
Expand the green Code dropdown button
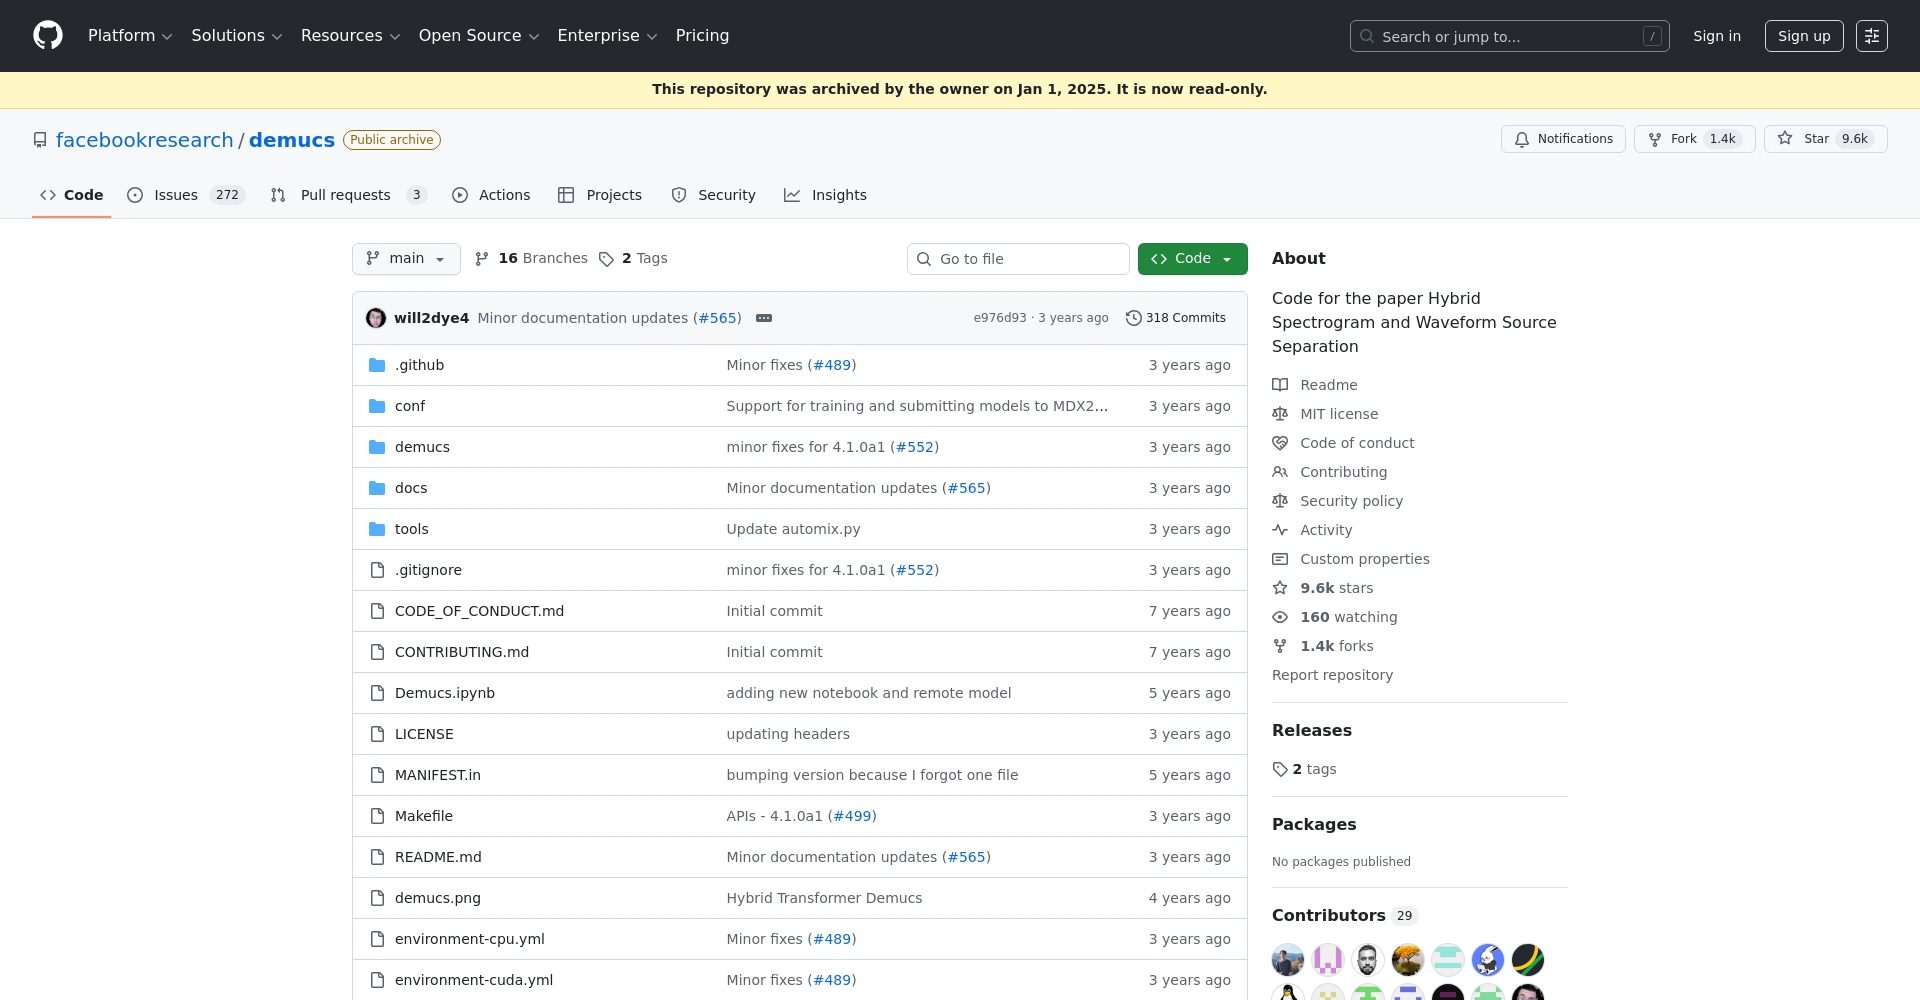click(1192, 259)
